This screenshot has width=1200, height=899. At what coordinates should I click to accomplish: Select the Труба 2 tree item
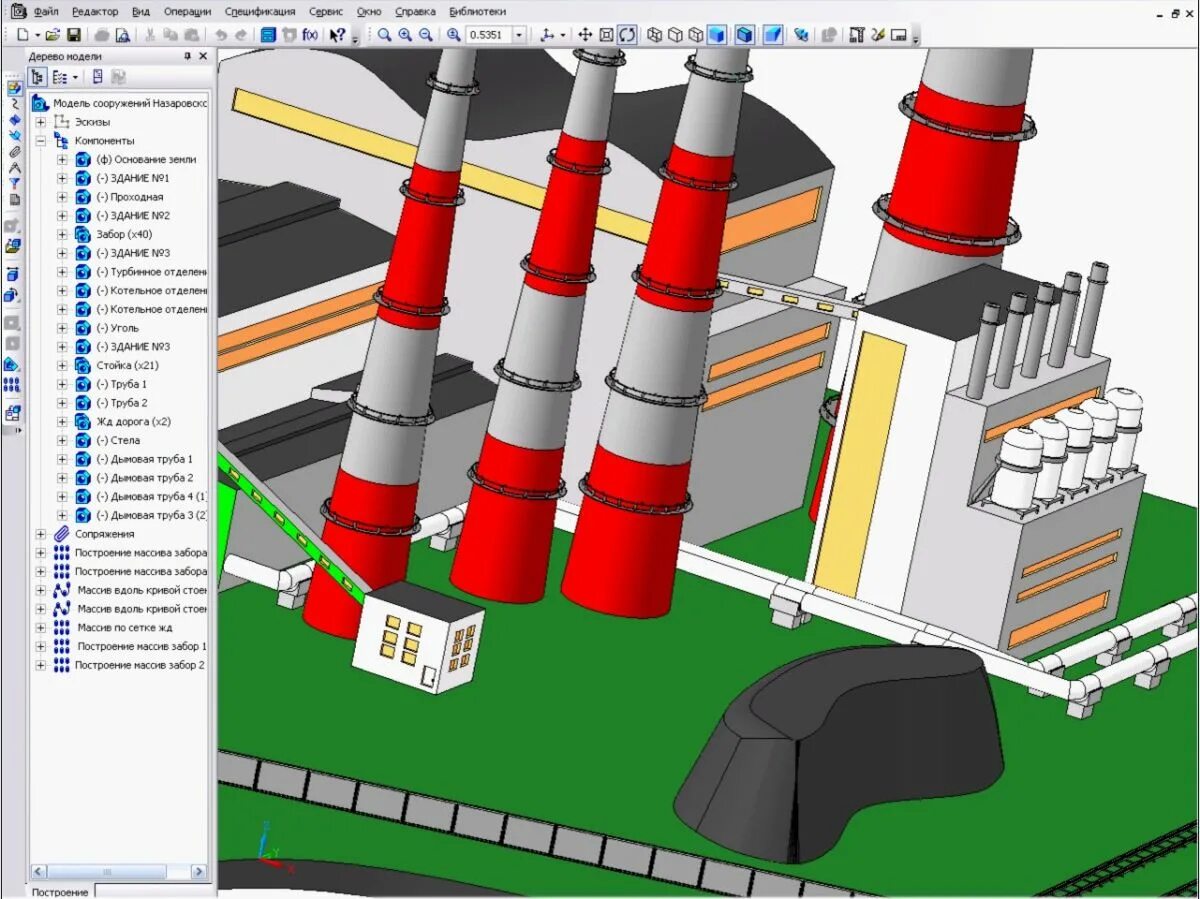point(122,403)
